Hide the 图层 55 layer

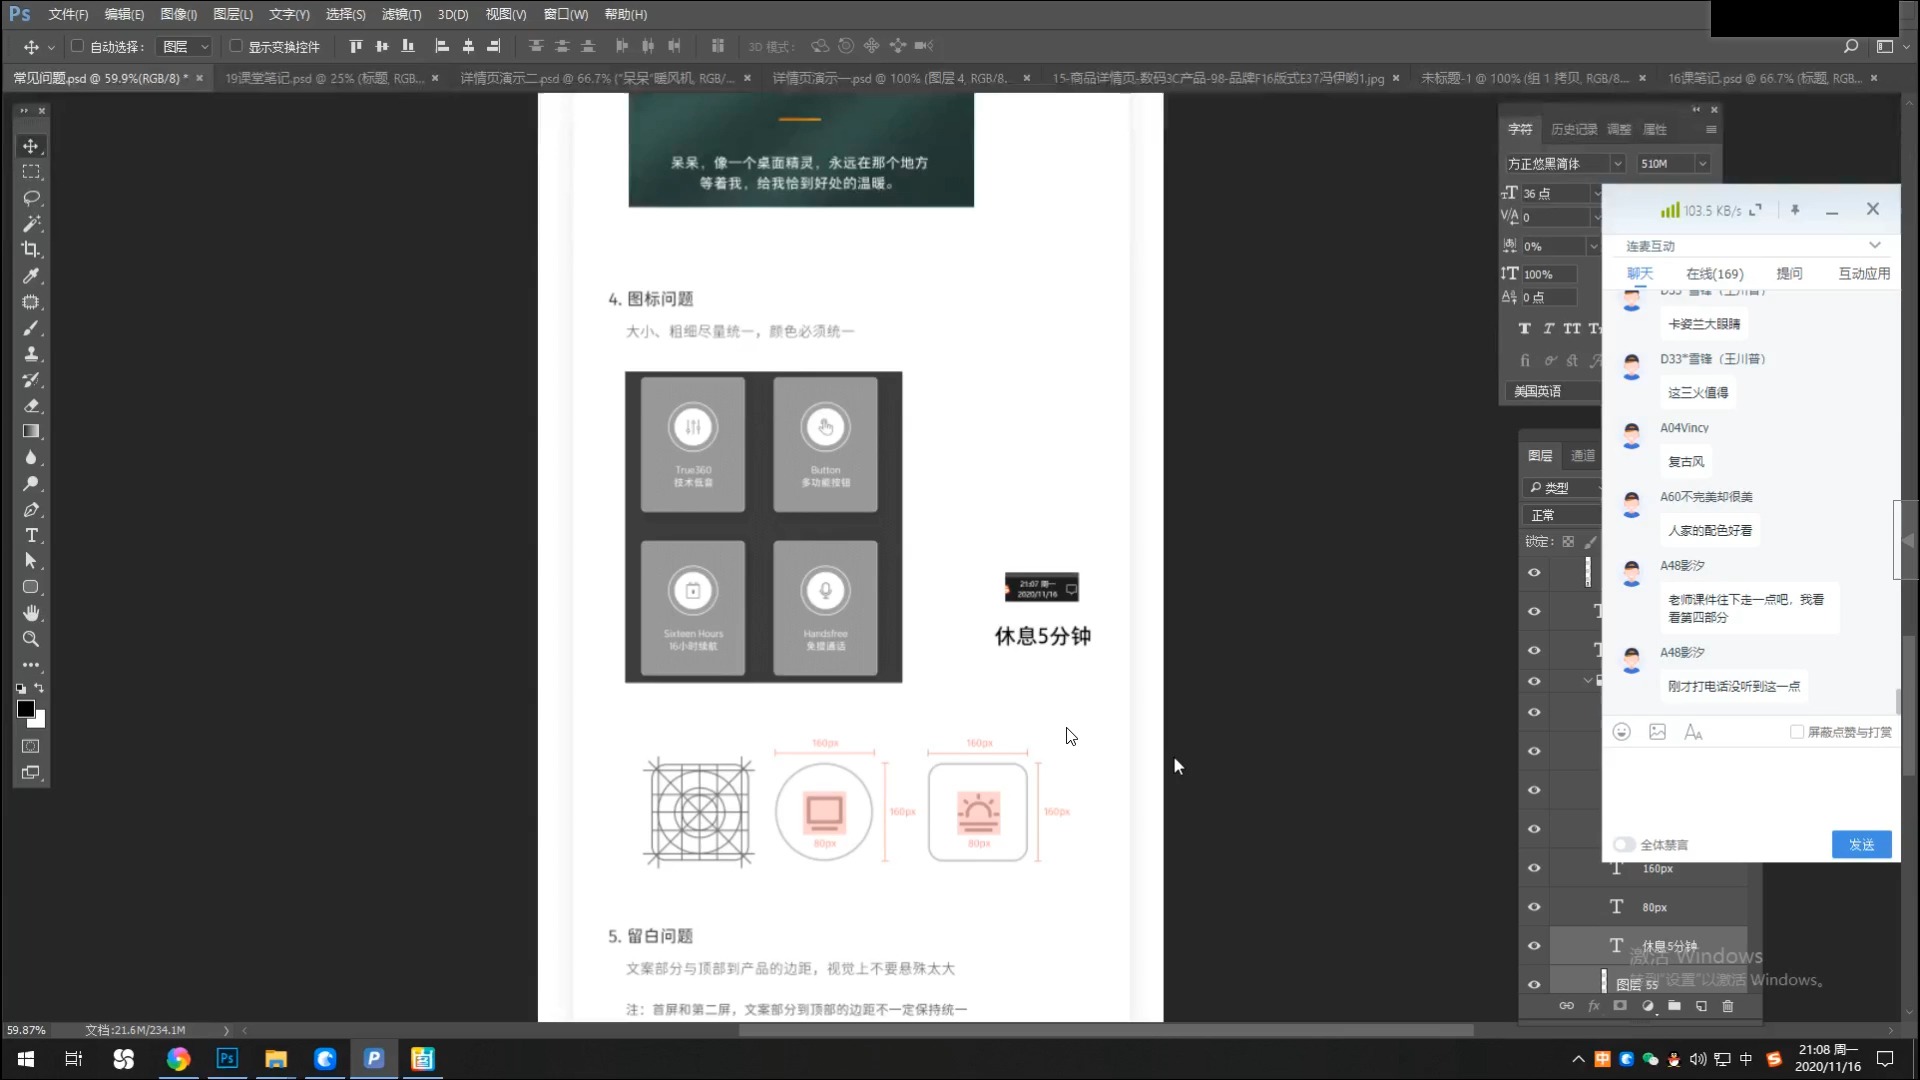coord(1534,985)
